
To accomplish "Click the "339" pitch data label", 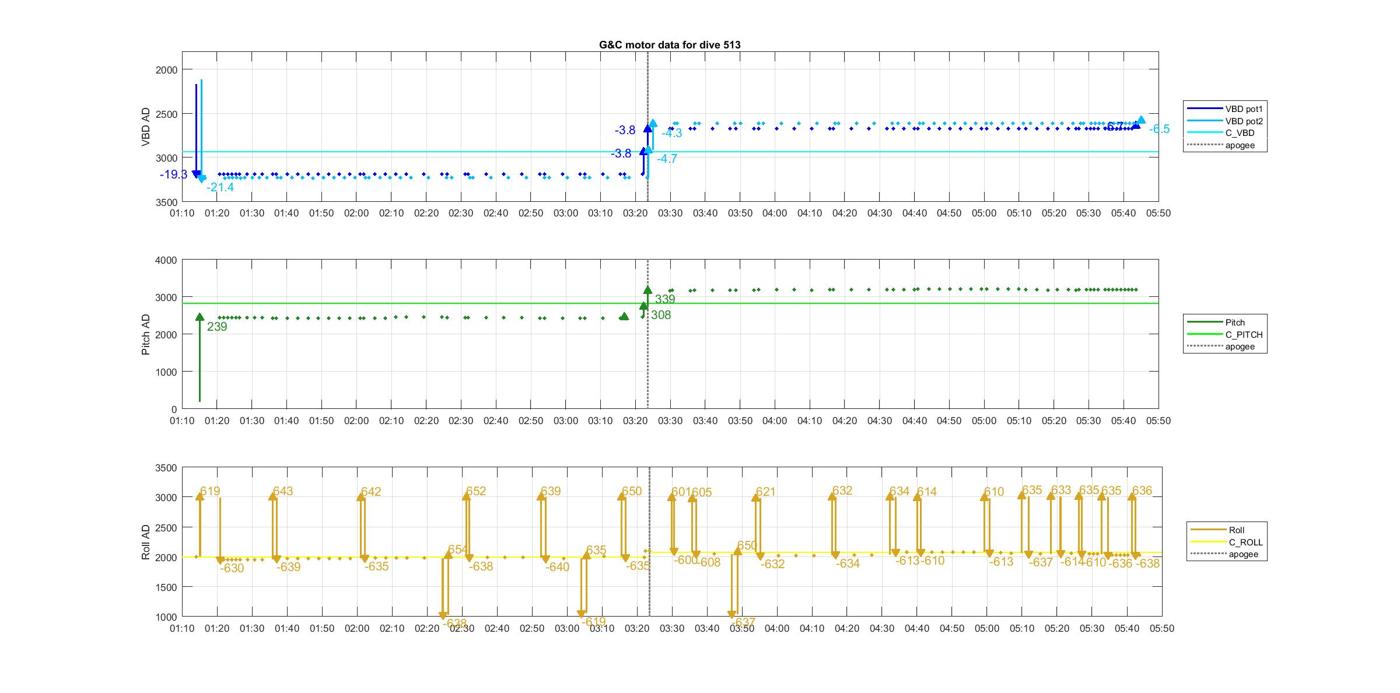I will click(x=665, y=299).
